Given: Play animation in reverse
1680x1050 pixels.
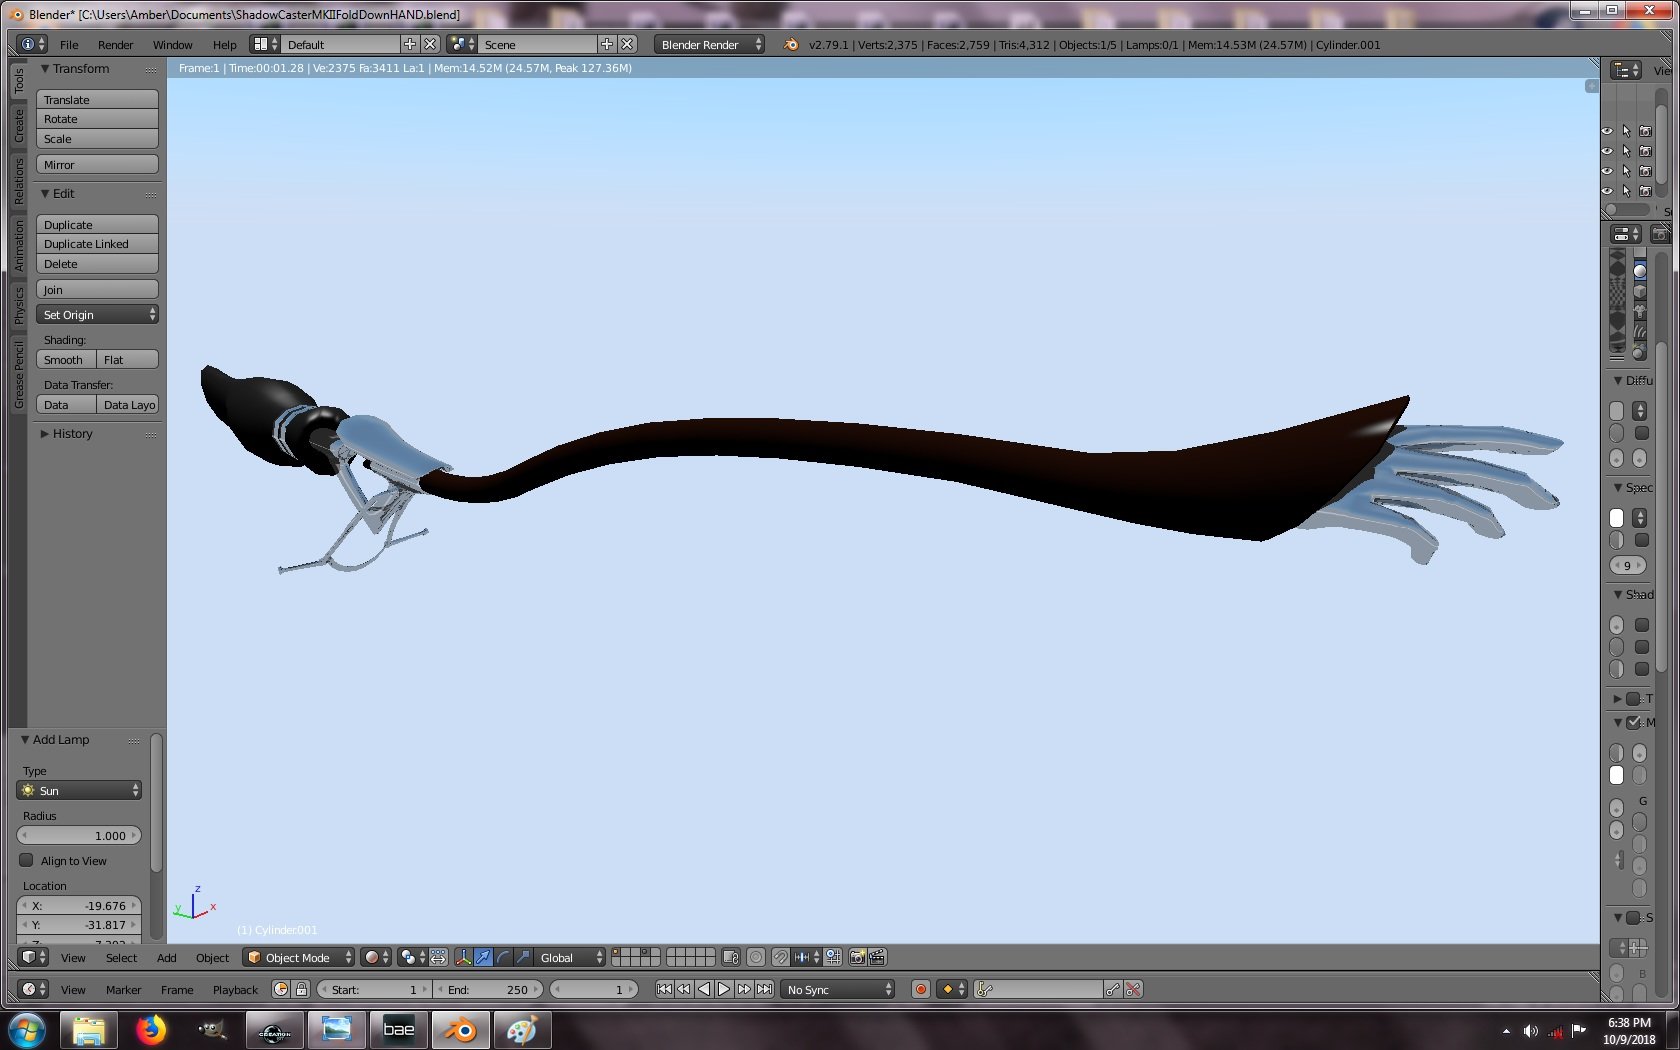Looking at the screenshot, I should pyautogui.click(x=704, y=989).
